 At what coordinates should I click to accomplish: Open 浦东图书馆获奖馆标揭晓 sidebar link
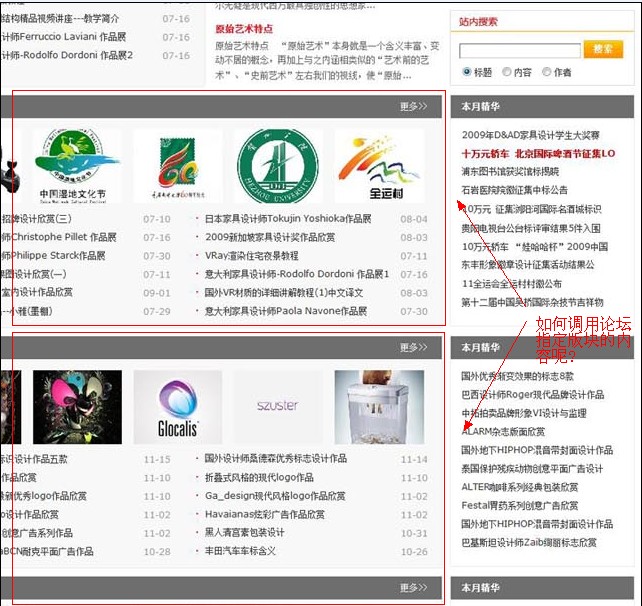point(511,172)
